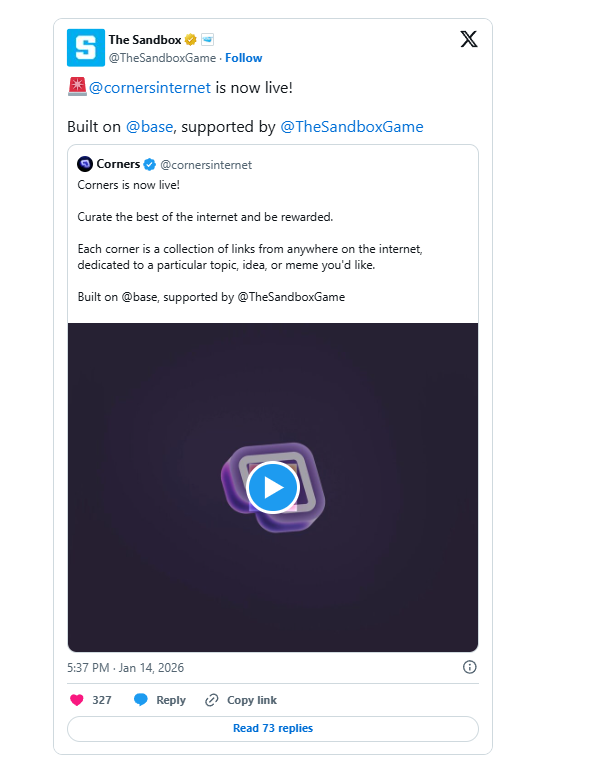
Task: Click the Corners quoted account name
Action: [118, 164]
